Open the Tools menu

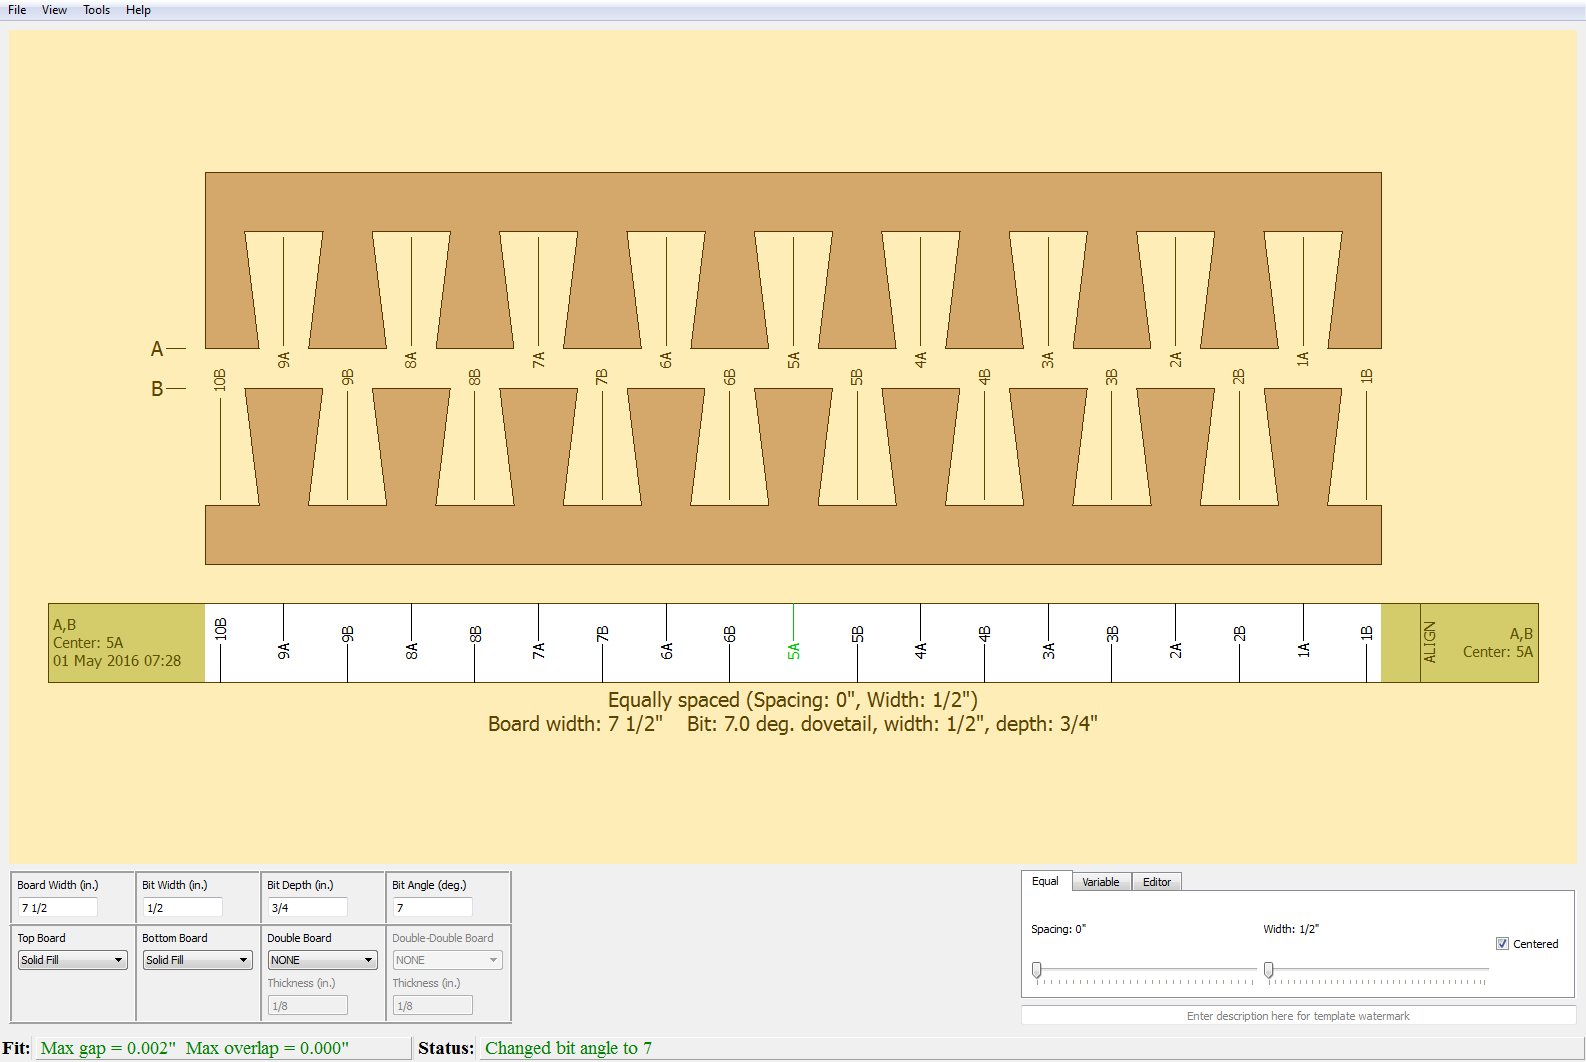click(x=96, y=10)
